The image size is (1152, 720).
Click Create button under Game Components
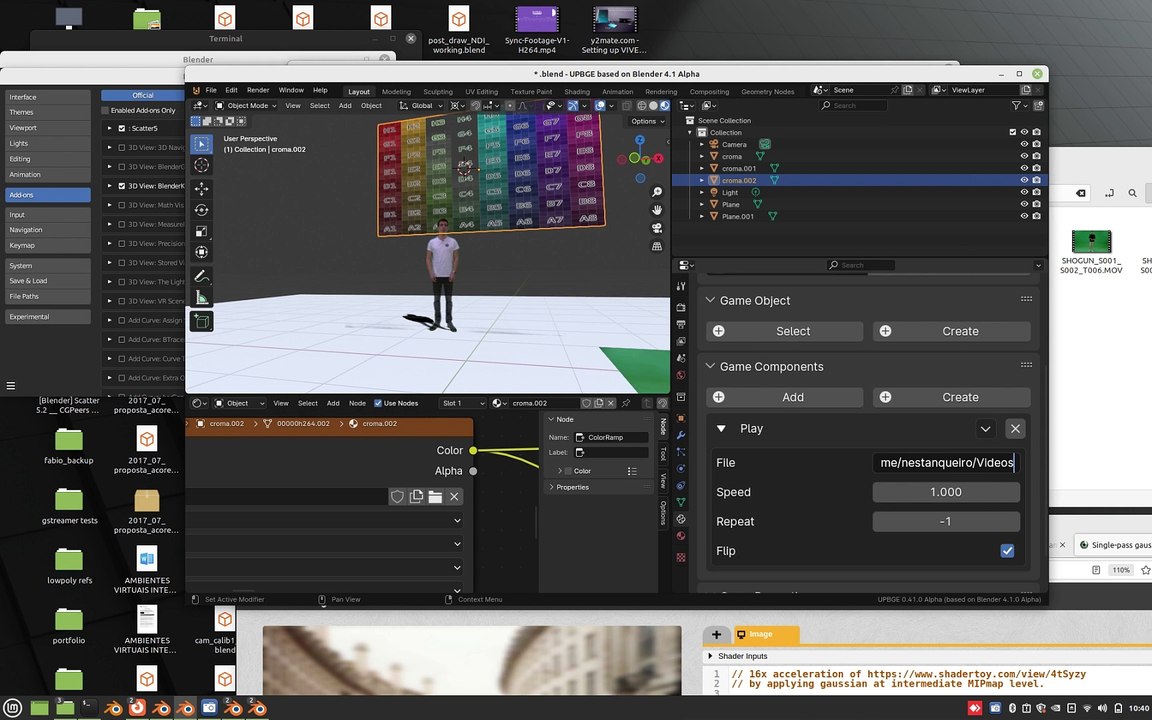[x=951, y=397]
